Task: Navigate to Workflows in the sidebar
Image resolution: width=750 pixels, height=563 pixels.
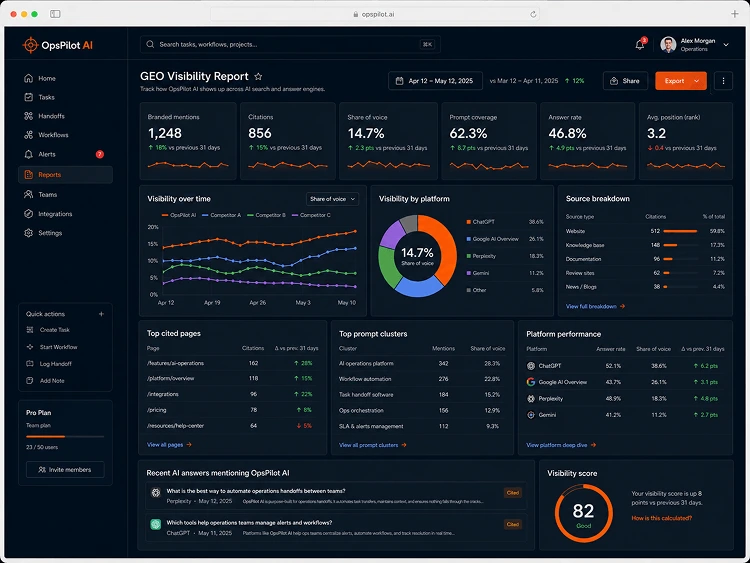Action: click(x=66, y=135)
